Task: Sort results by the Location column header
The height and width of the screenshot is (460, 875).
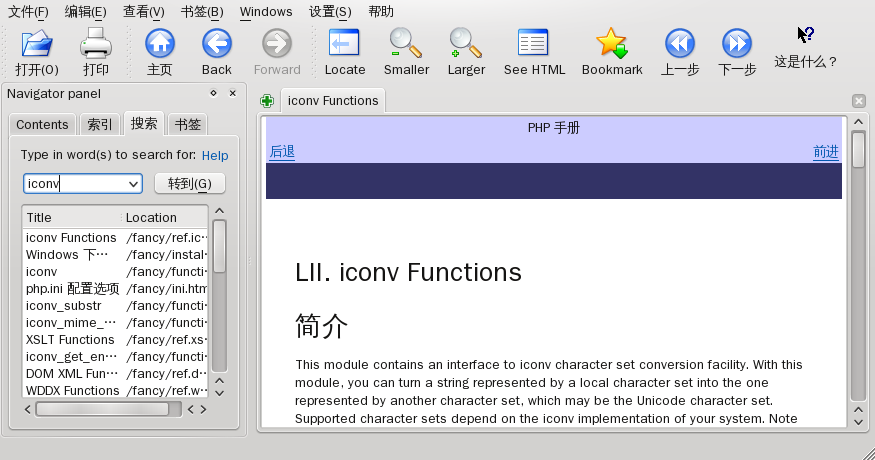Action: [165, 217]
